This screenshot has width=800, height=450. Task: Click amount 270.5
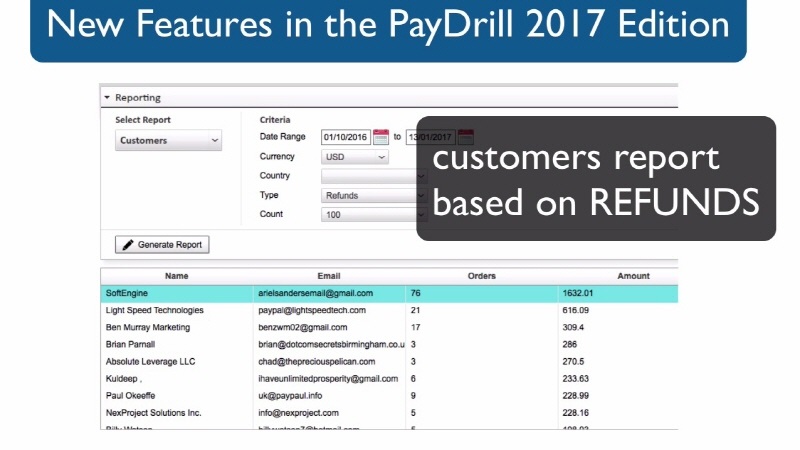click(573, 362)
